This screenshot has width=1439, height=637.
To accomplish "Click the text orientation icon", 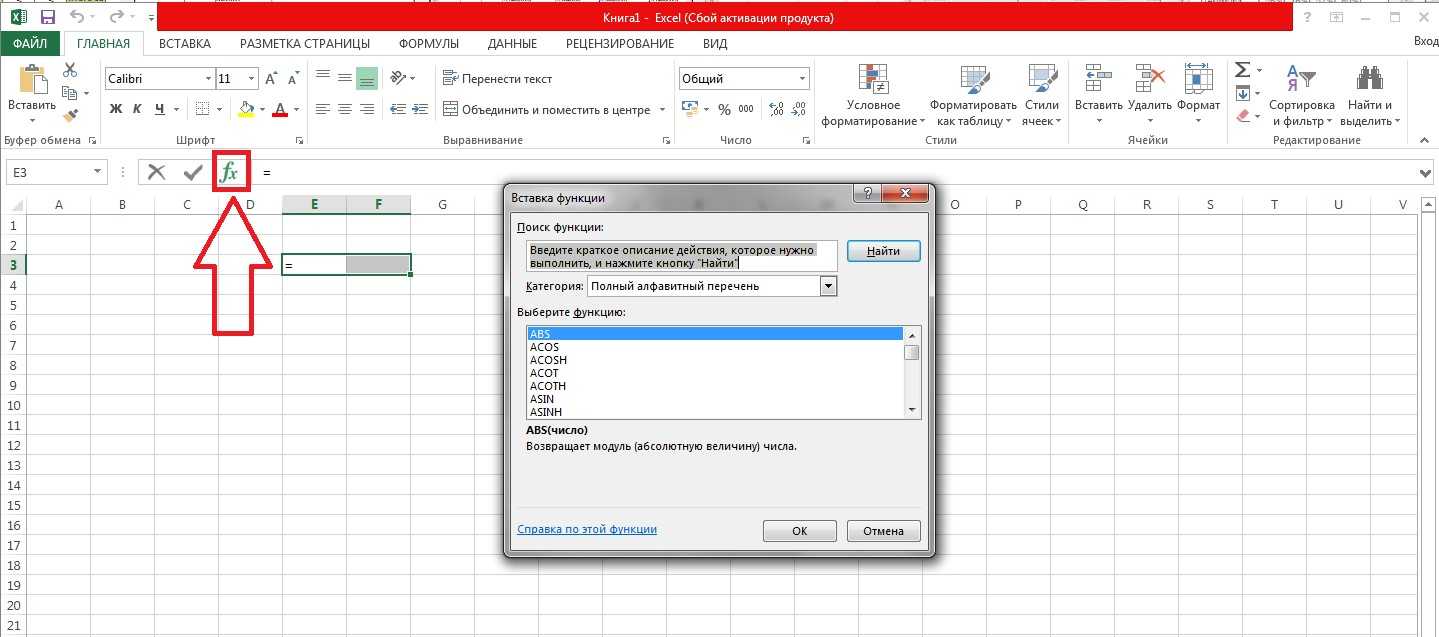I will tap(398, 78).
